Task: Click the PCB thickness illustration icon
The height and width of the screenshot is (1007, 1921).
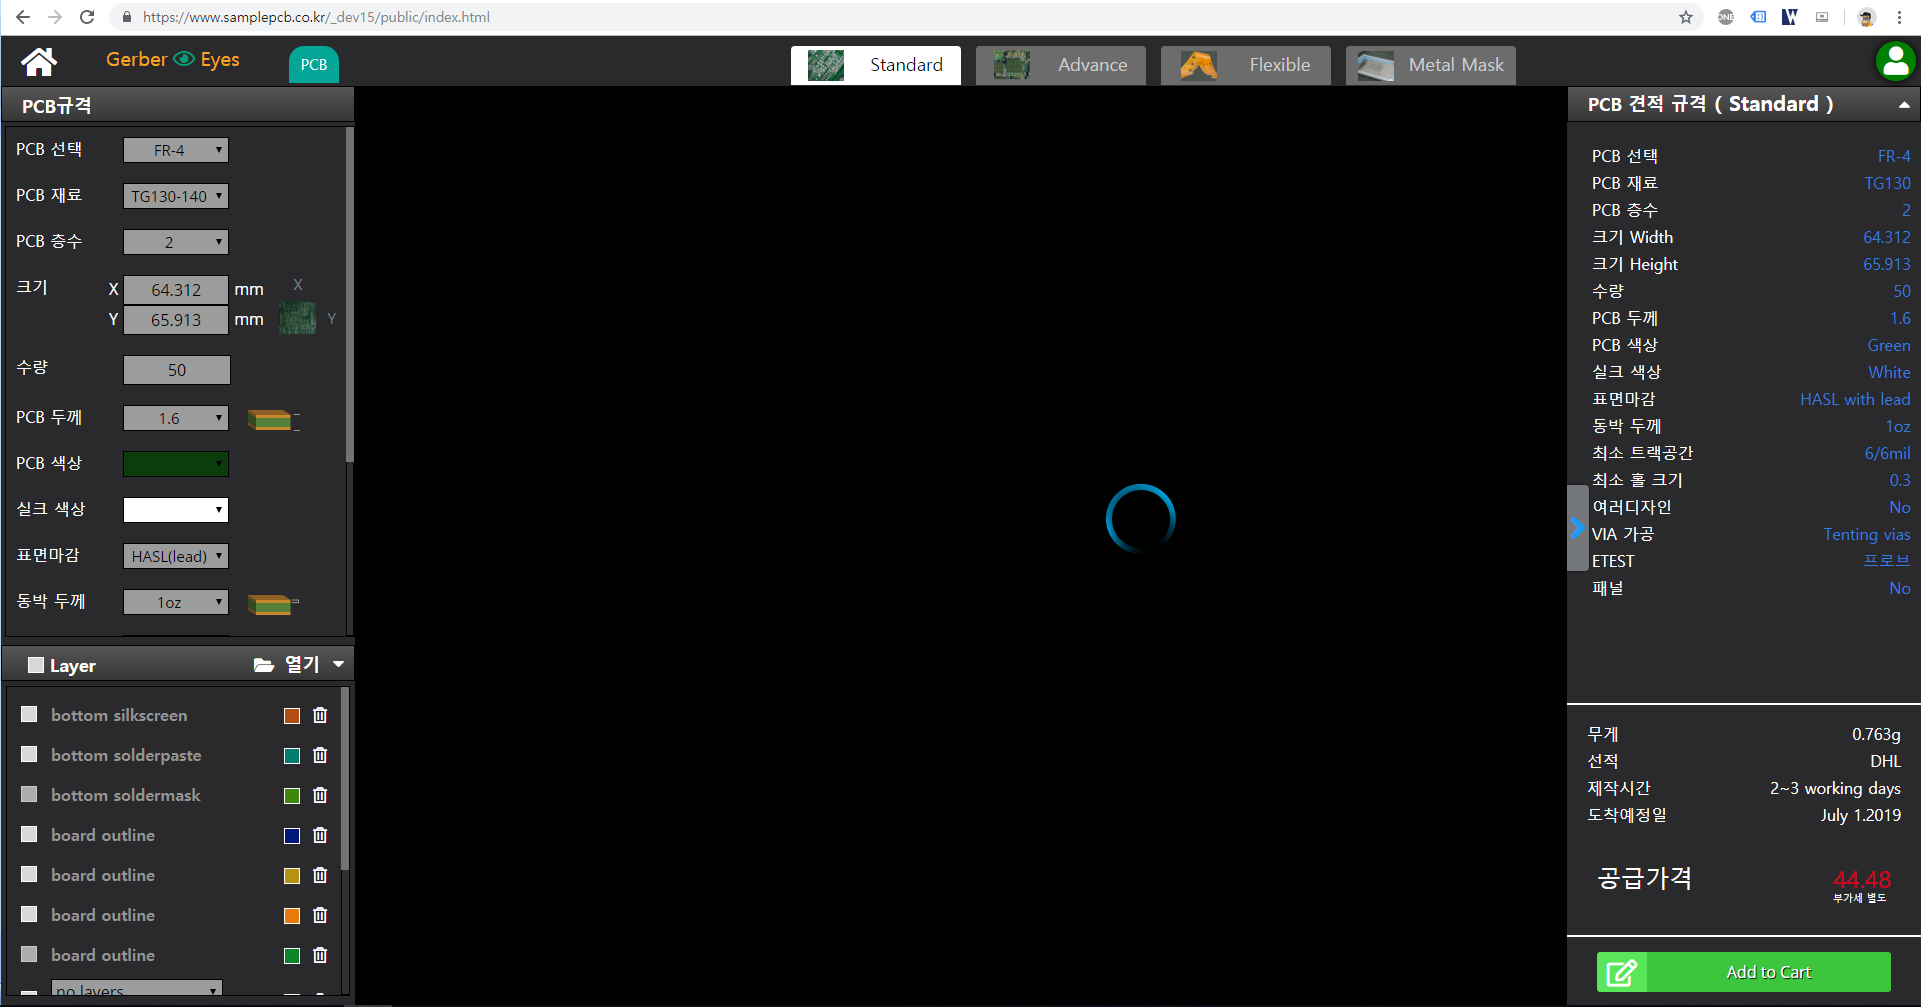Action: tap(273, 420)
